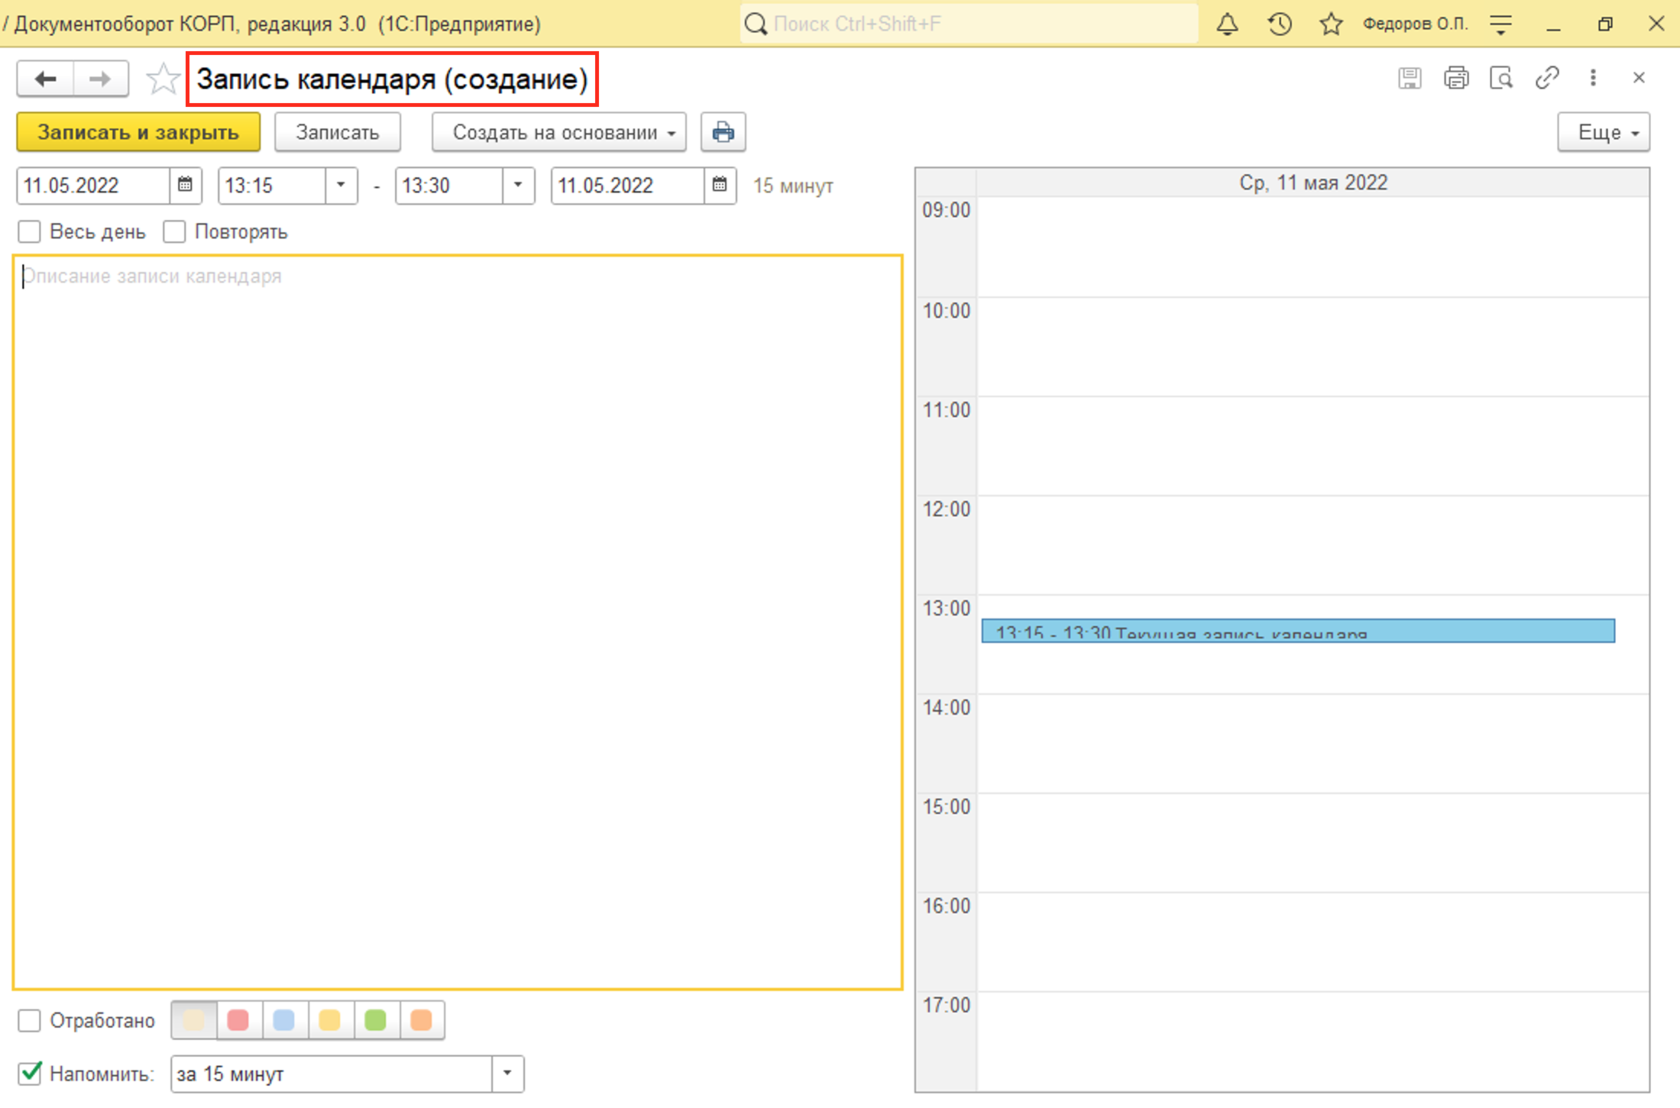Enable the Повторять checkbox

[175, 232]
